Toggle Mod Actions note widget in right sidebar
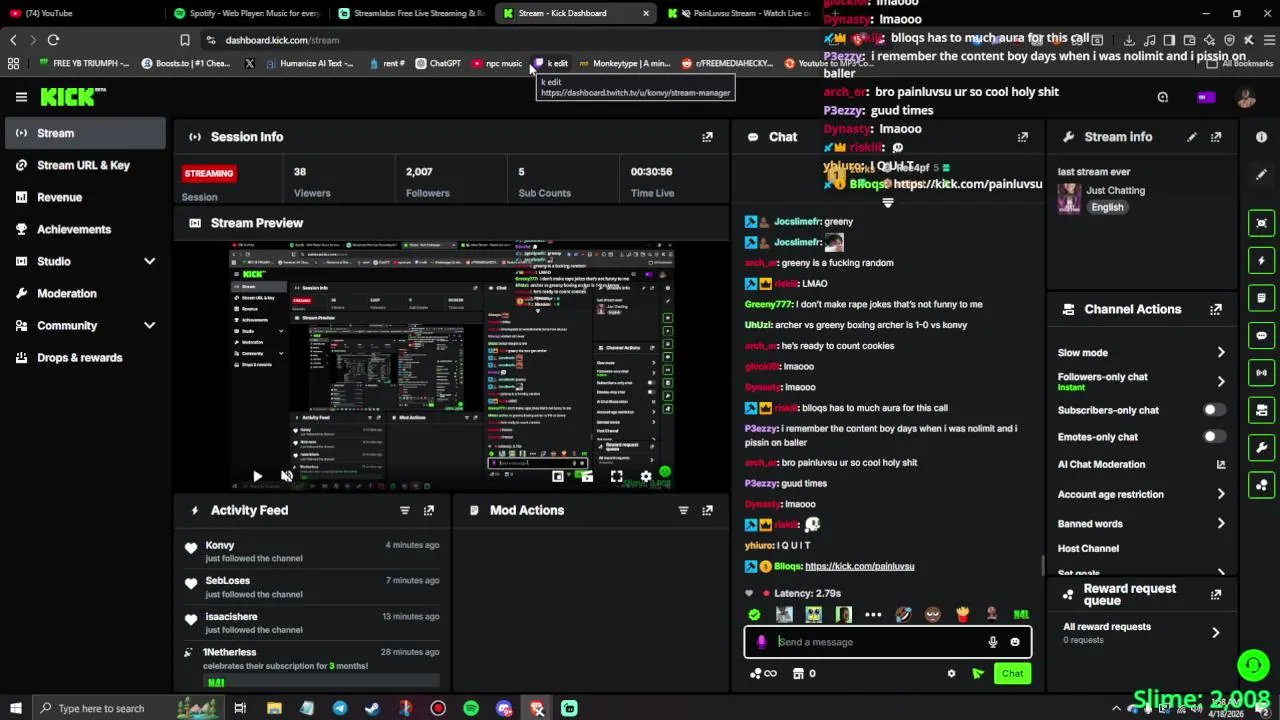This screenshot has width=1280, height=720. [x=1262, y=298]
